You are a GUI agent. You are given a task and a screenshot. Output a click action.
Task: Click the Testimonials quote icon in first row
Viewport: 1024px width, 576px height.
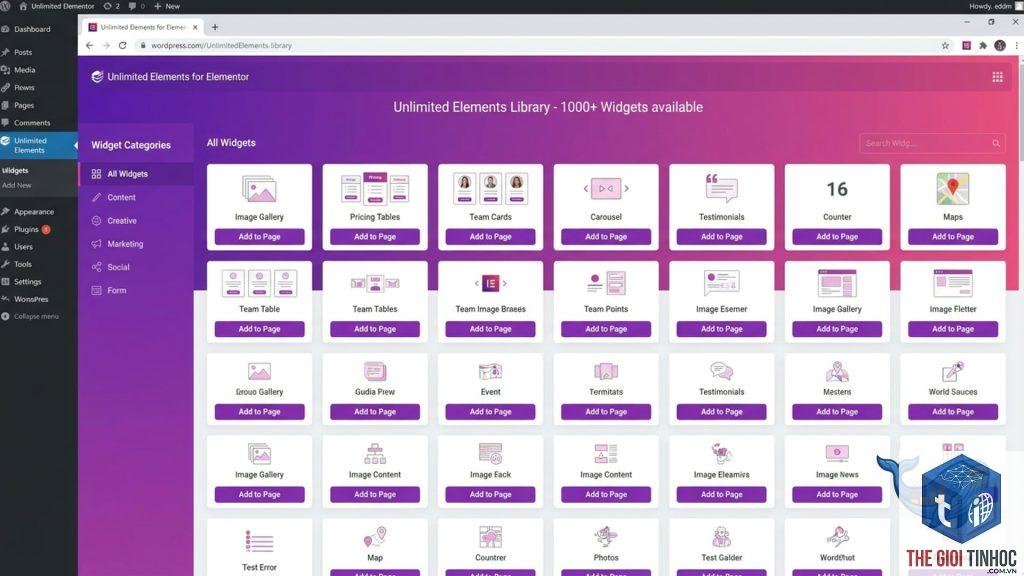coord(722,189)
